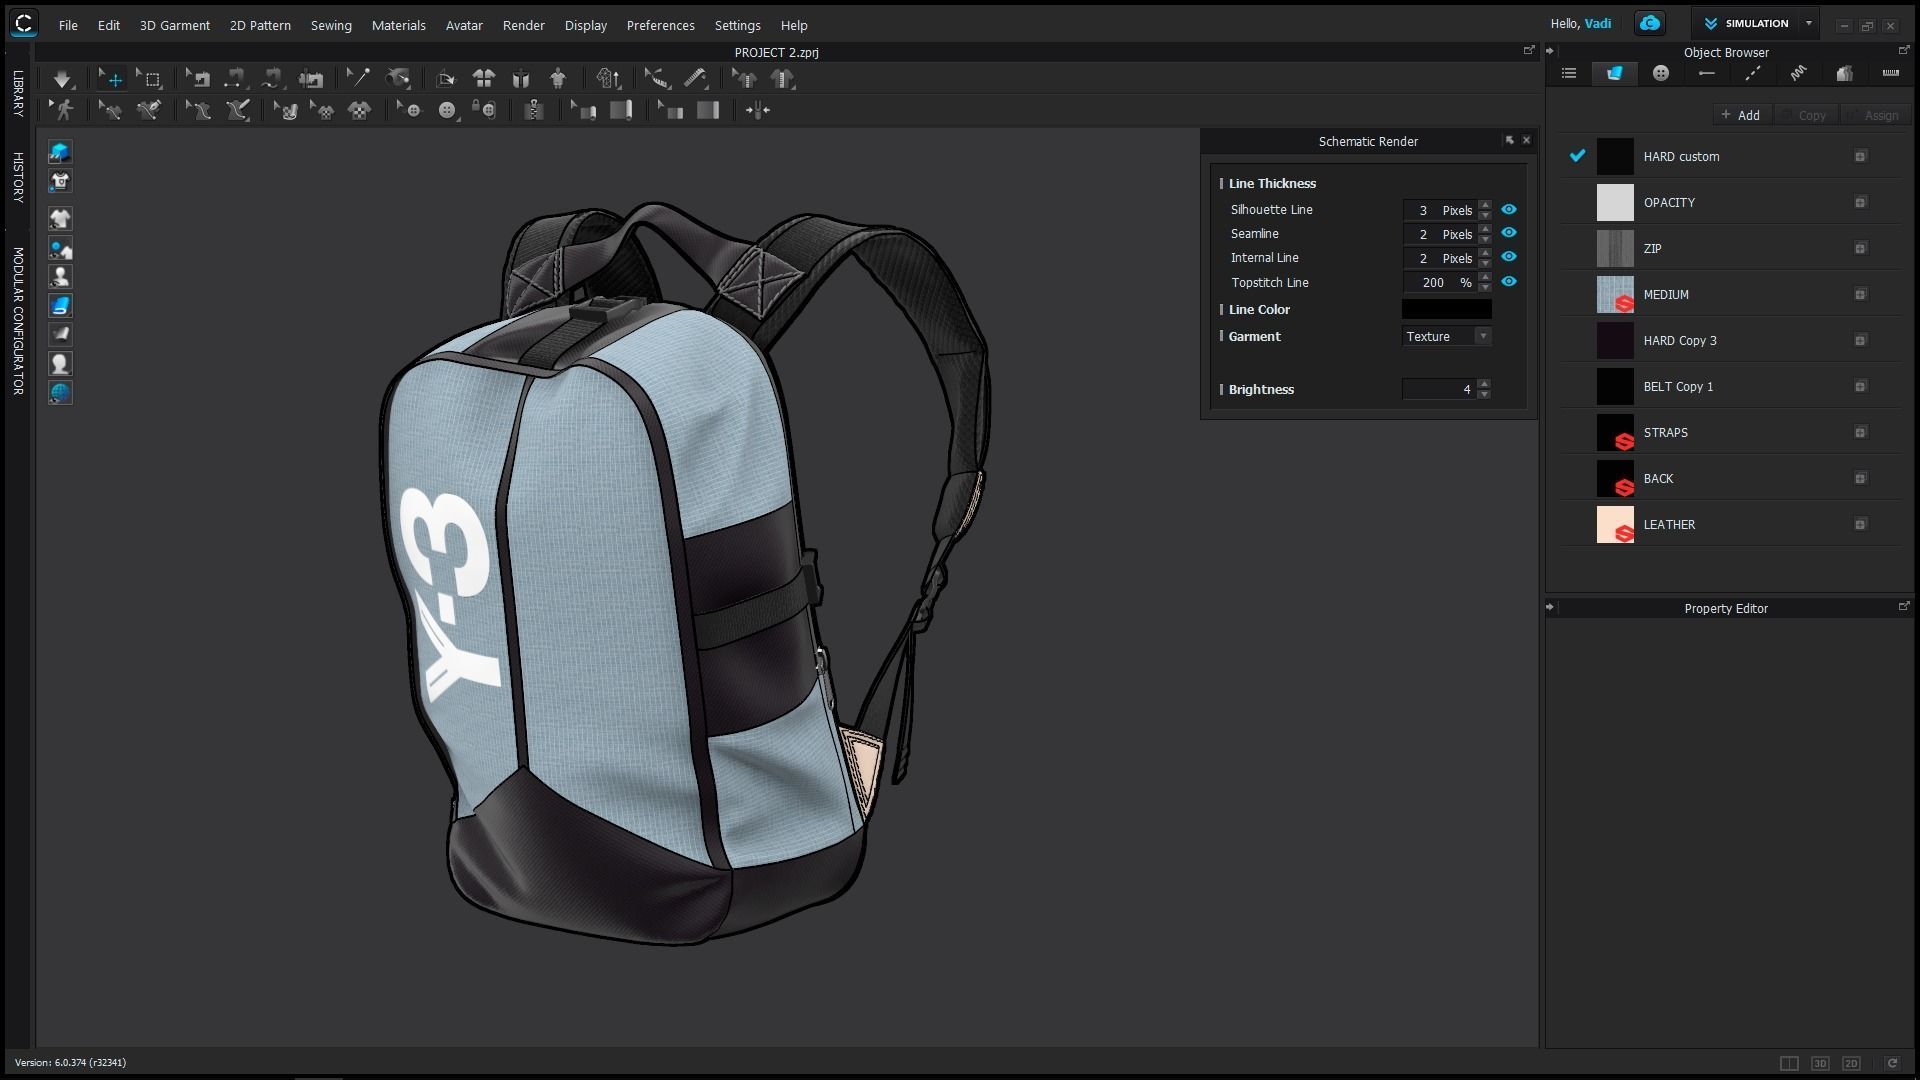Image resolution: width=1920 pixels, height=1080 pixels.
Task: Select the BACK fabric thumbnail
Action: 1615,479
